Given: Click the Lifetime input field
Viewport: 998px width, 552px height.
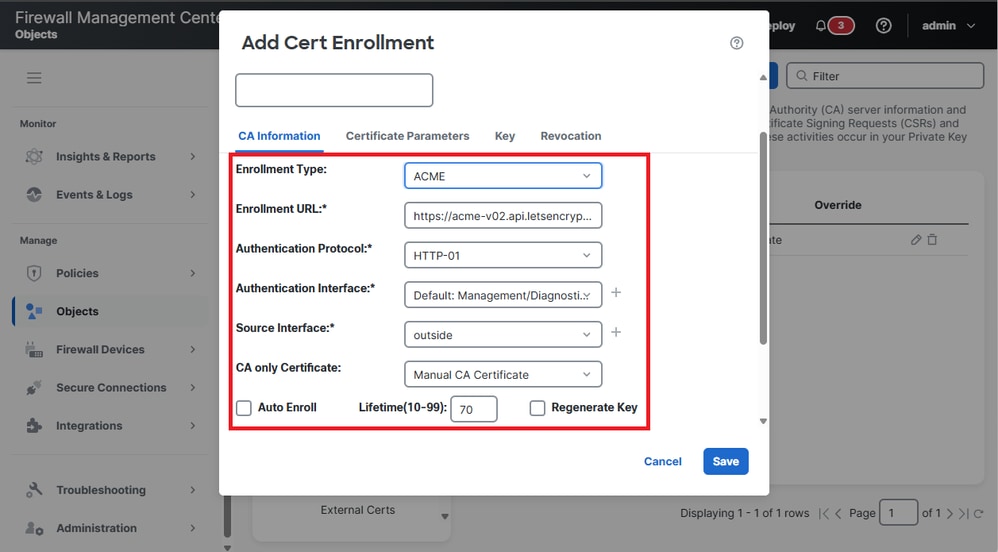Looking at the screenshot, I should (474, 409).
